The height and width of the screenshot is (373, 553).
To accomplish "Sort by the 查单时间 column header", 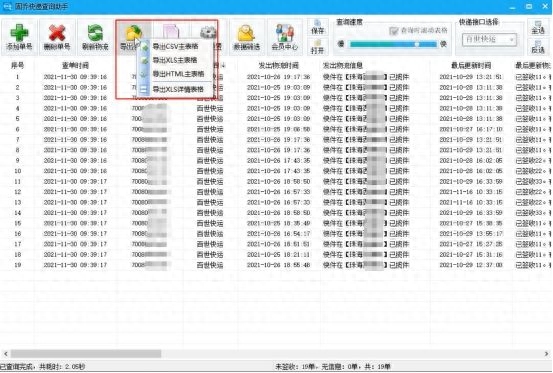I will tap(75, 65).
